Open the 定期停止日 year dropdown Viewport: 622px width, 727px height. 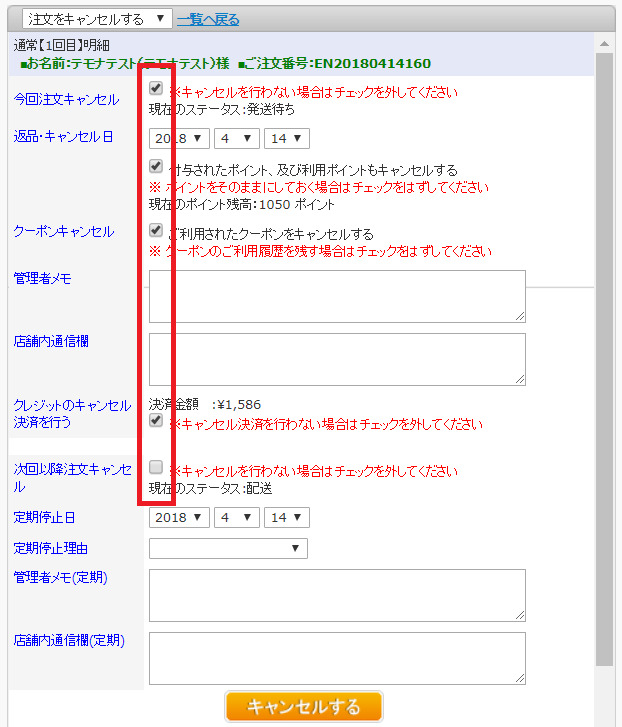point(179,517)
